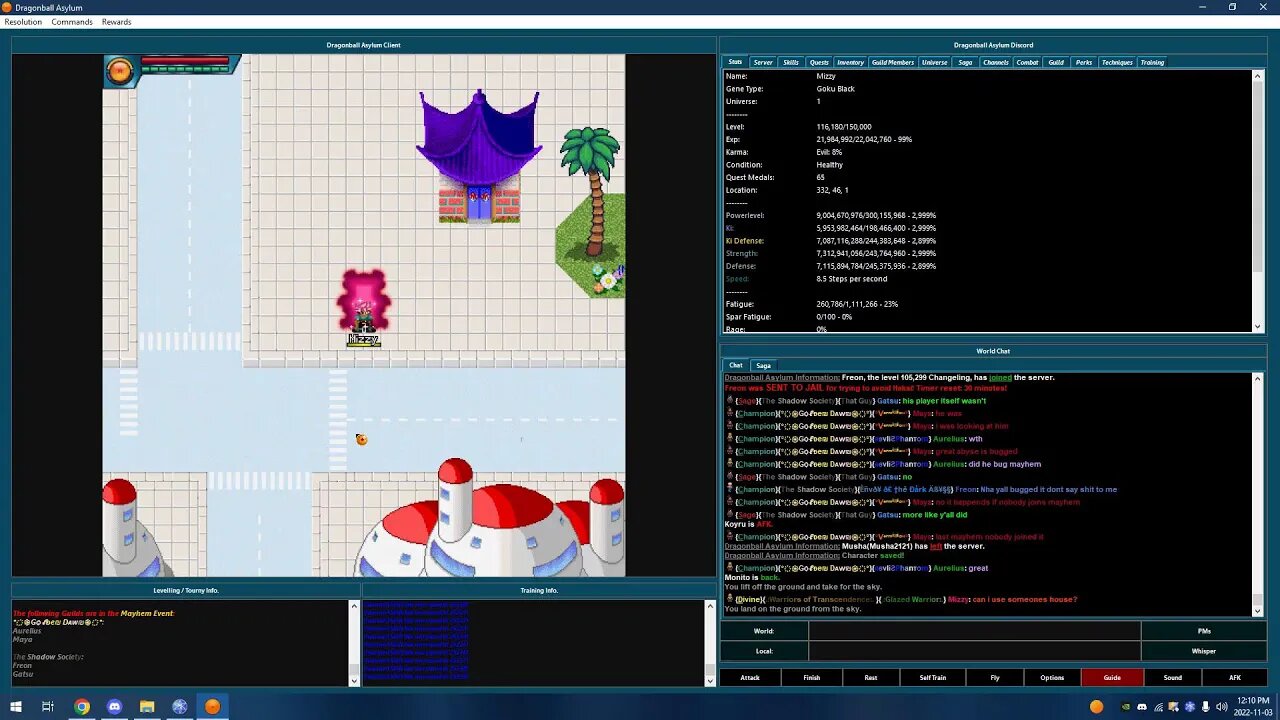Open the Resolution menu

click(x=23, y=22)
